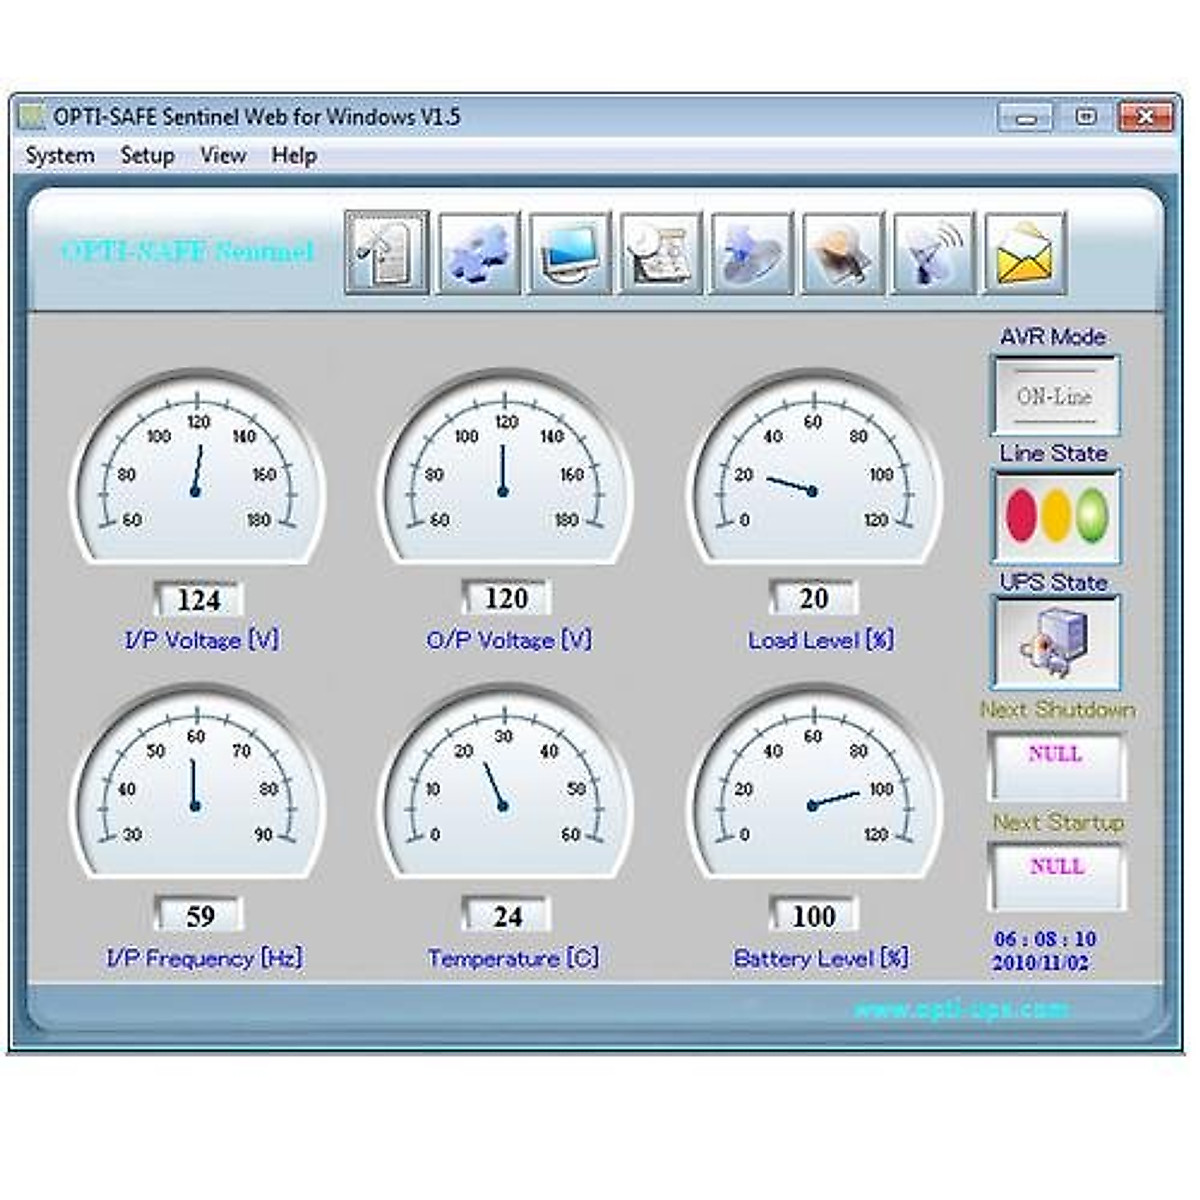This screenshot has height=1200, width=1200.
Task: Open the Help menu
Action: tap(294, 156)
